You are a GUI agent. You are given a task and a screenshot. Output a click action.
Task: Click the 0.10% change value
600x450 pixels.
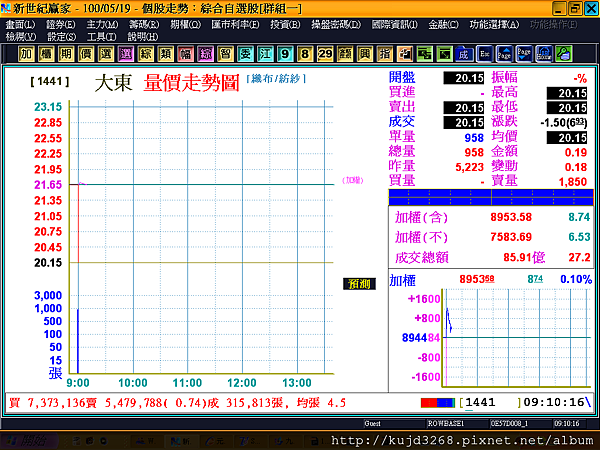coord(576,279)
